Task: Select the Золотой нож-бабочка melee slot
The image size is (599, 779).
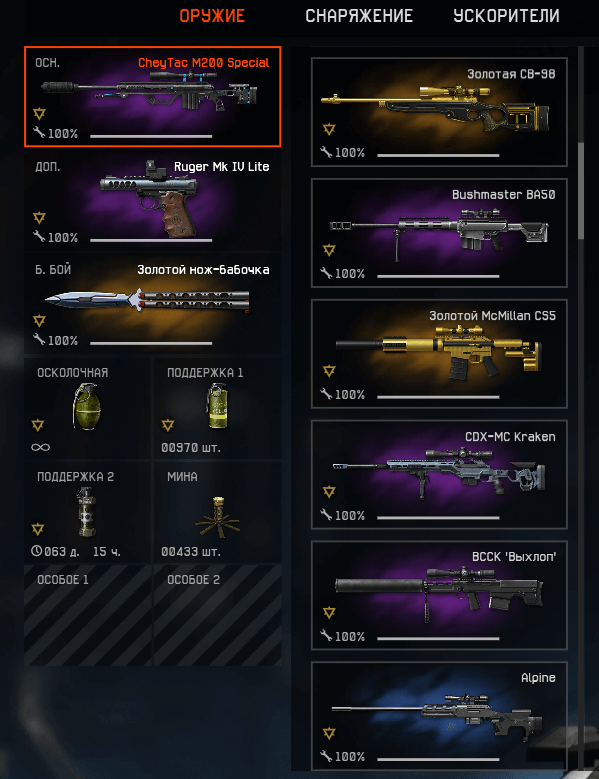Action: (152, 304)
